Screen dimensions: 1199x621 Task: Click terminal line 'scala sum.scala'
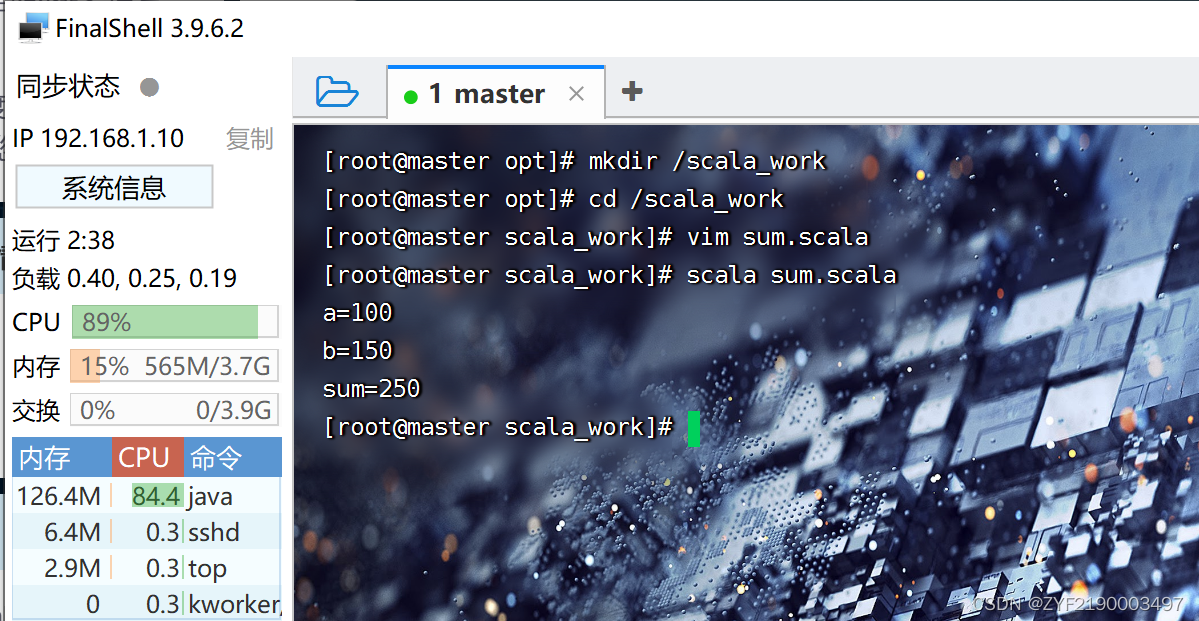(x=791, y=275)
